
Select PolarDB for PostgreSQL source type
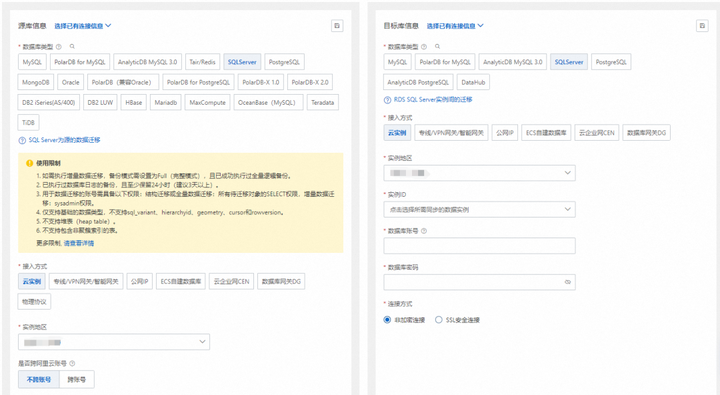[x=198, y=82]
